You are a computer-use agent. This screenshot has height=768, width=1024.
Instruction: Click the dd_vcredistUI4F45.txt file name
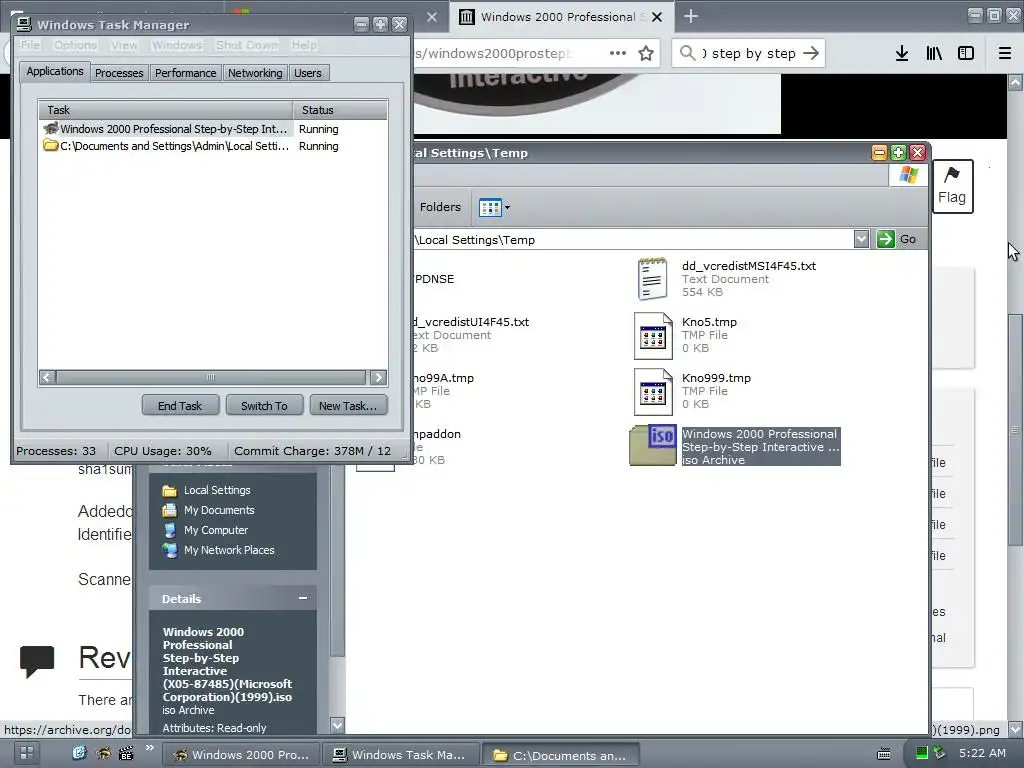coord(472,322)
